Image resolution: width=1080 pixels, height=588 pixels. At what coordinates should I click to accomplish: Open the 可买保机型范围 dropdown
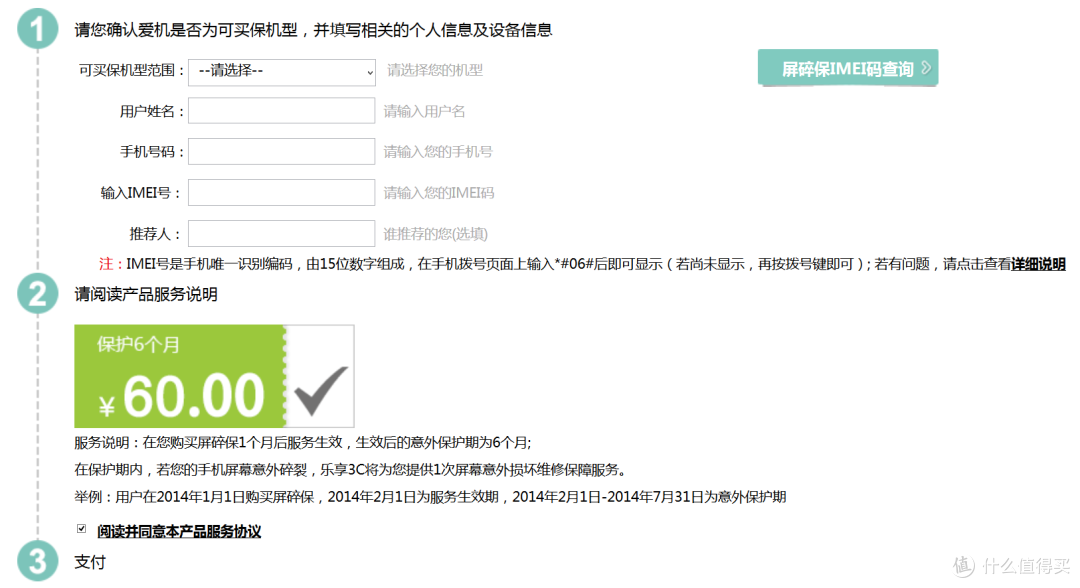click(282, 72)
